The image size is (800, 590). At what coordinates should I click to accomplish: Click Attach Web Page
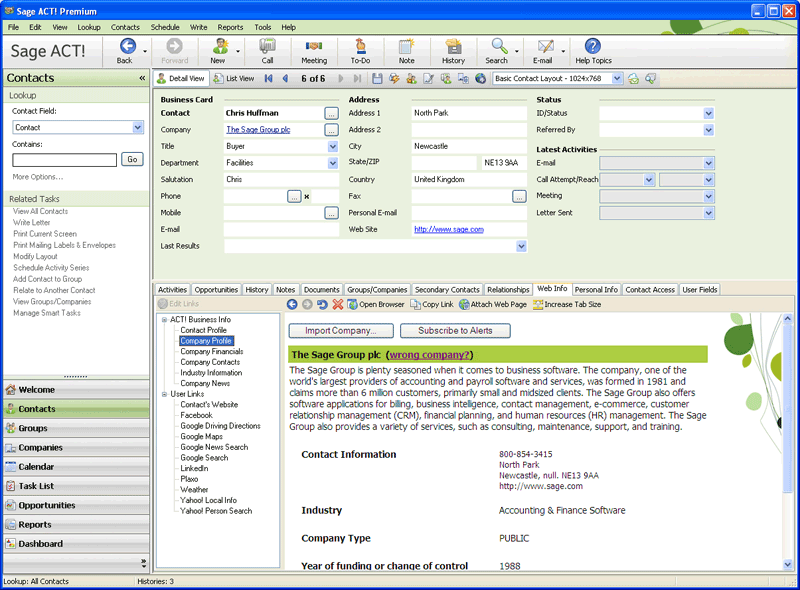[x=493, y=304]
